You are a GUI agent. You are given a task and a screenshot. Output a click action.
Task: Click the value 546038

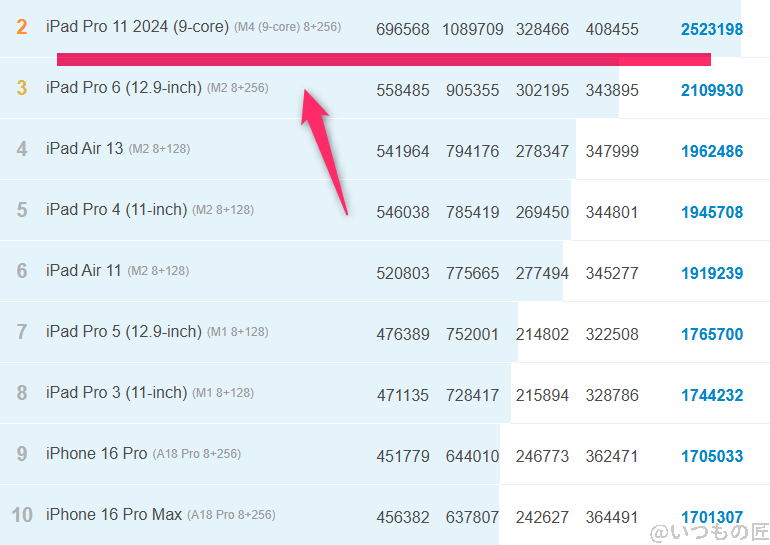click(403, 213)
